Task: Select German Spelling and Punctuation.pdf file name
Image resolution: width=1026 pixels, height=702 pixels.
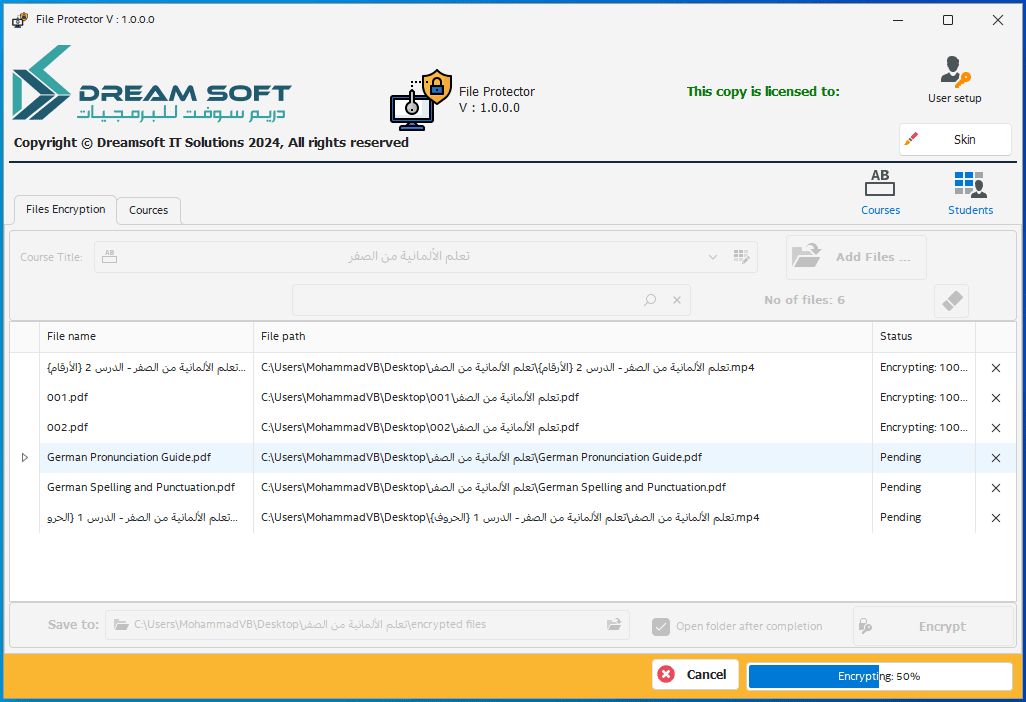Action: tap(146, 487)
